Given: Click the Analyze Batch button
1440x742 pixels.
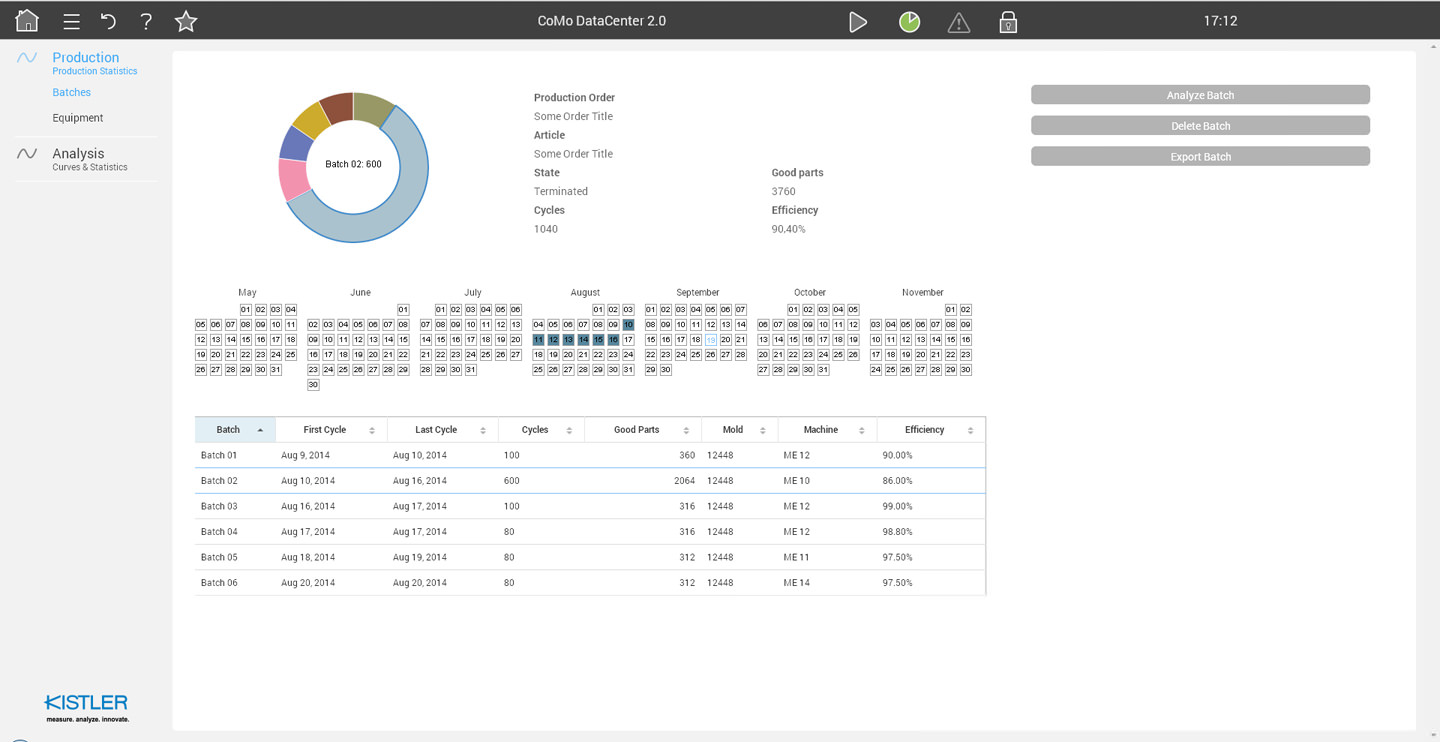Looking at the screenshot, I should pyautogui.click(x=1200, y=95).
